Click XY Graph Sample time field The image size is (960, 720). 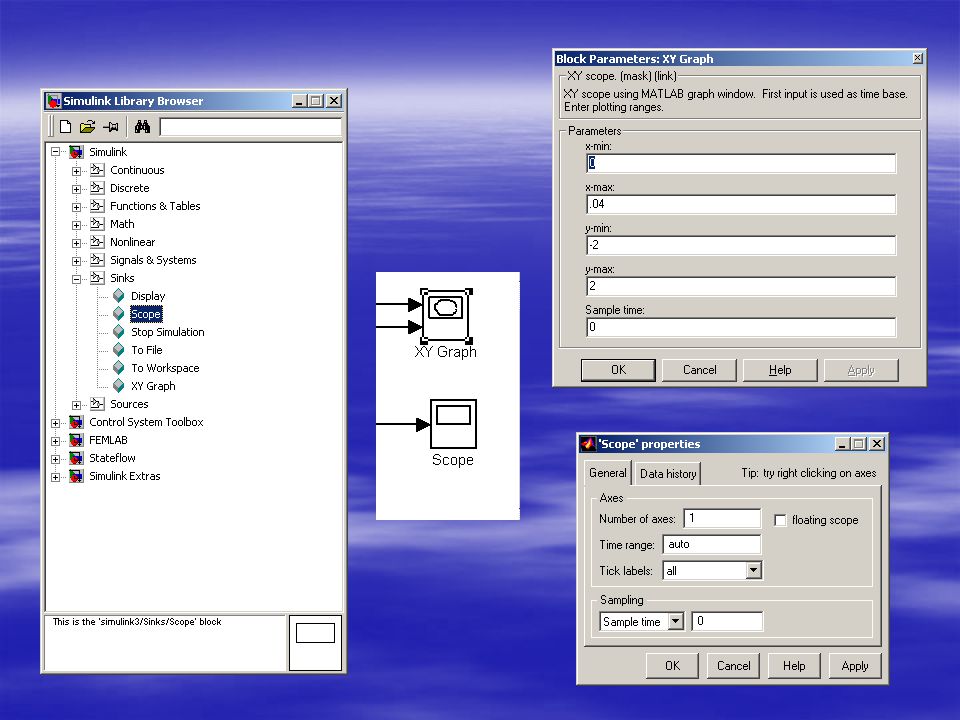741,327
